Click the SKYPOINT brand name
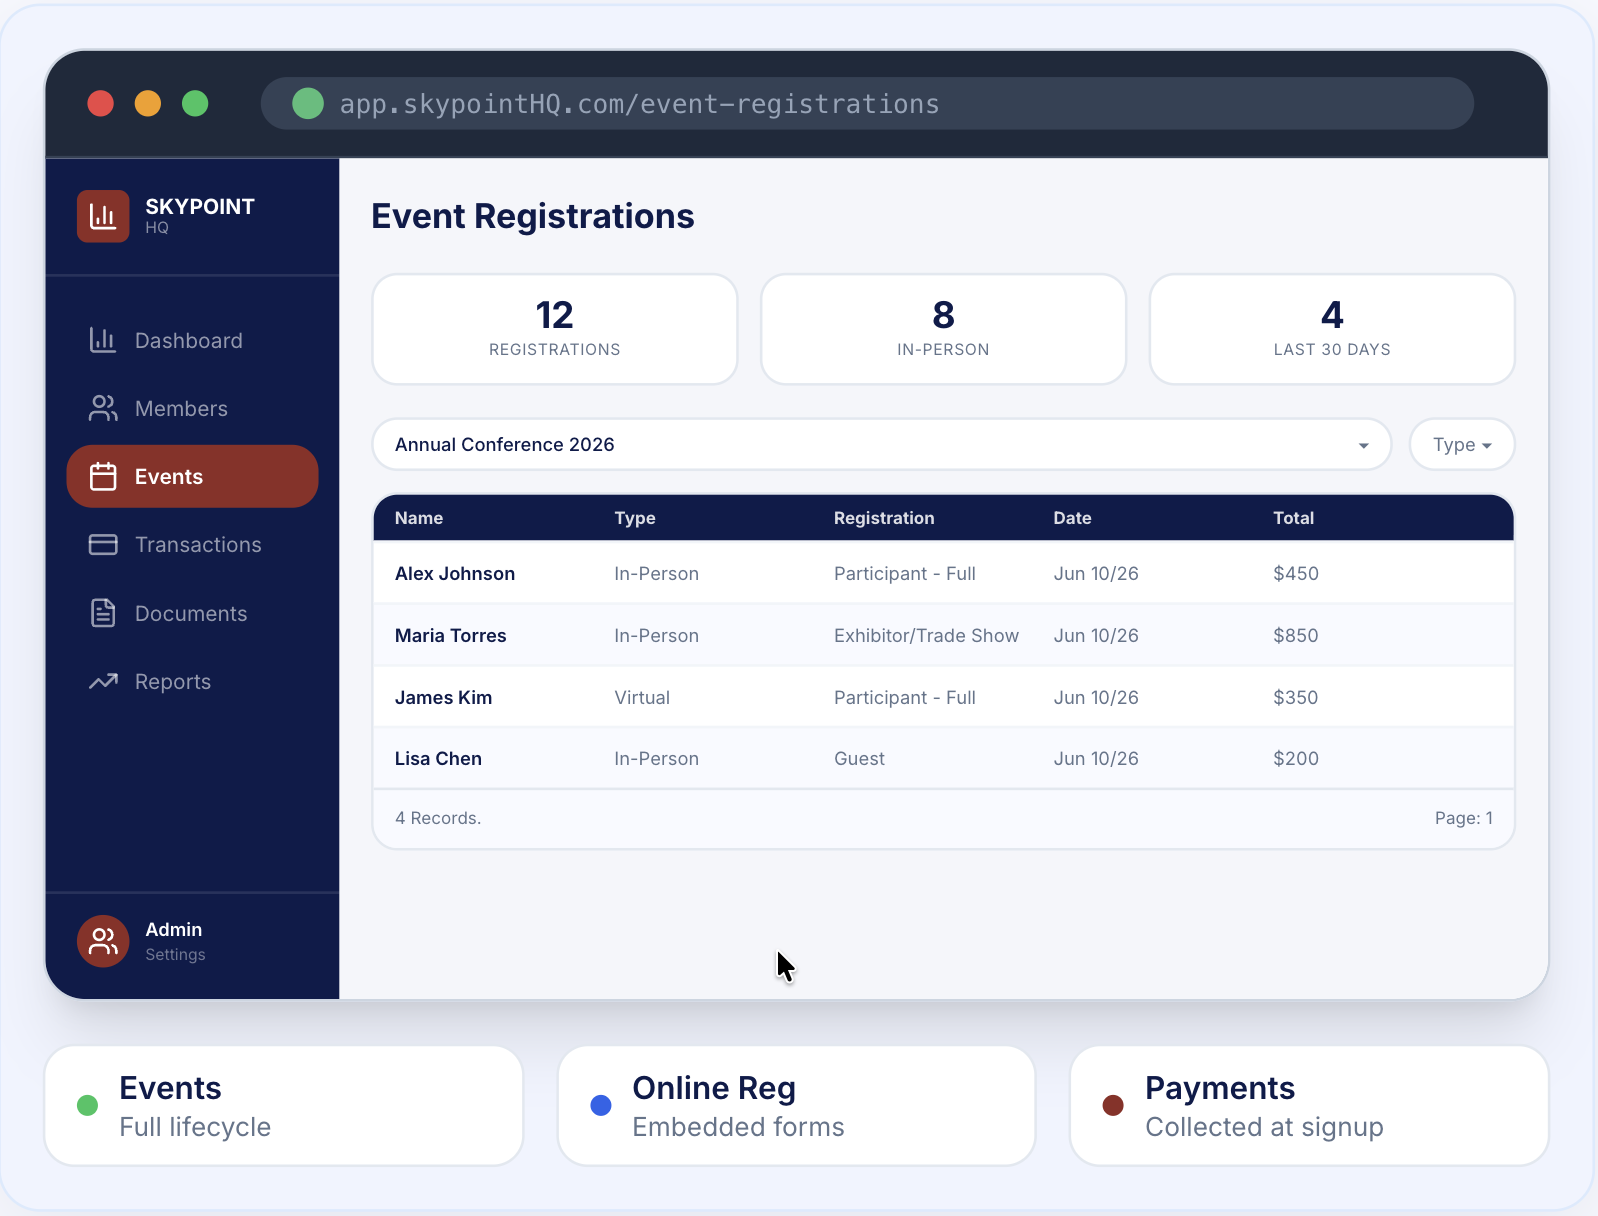Screen dimensions: 1598x1216 pyautogui.click(x=200, y=206)
